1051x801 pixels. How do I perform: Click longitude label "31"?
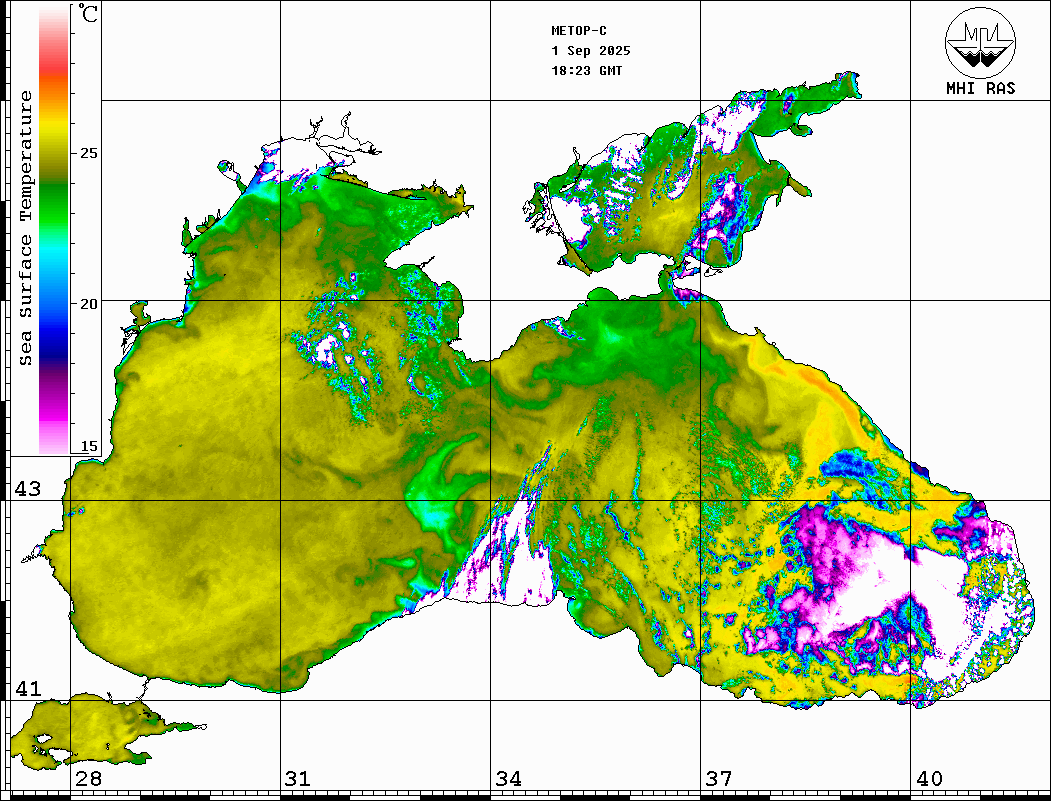pyautogui.click(x=298, y=779)
